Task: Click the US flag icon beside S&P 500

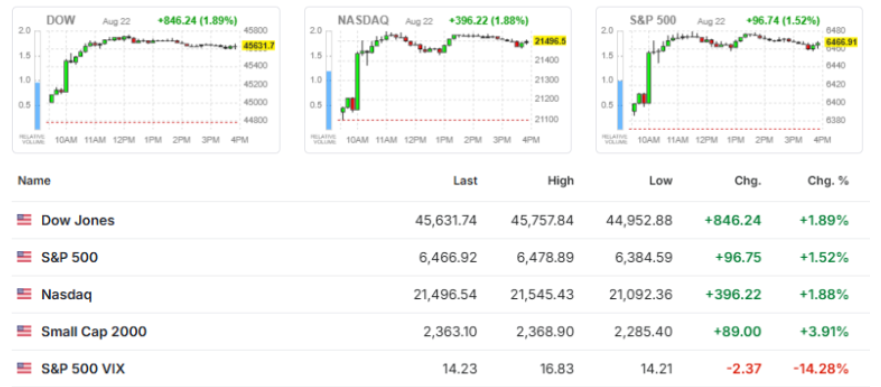Action: click(24, 257)
